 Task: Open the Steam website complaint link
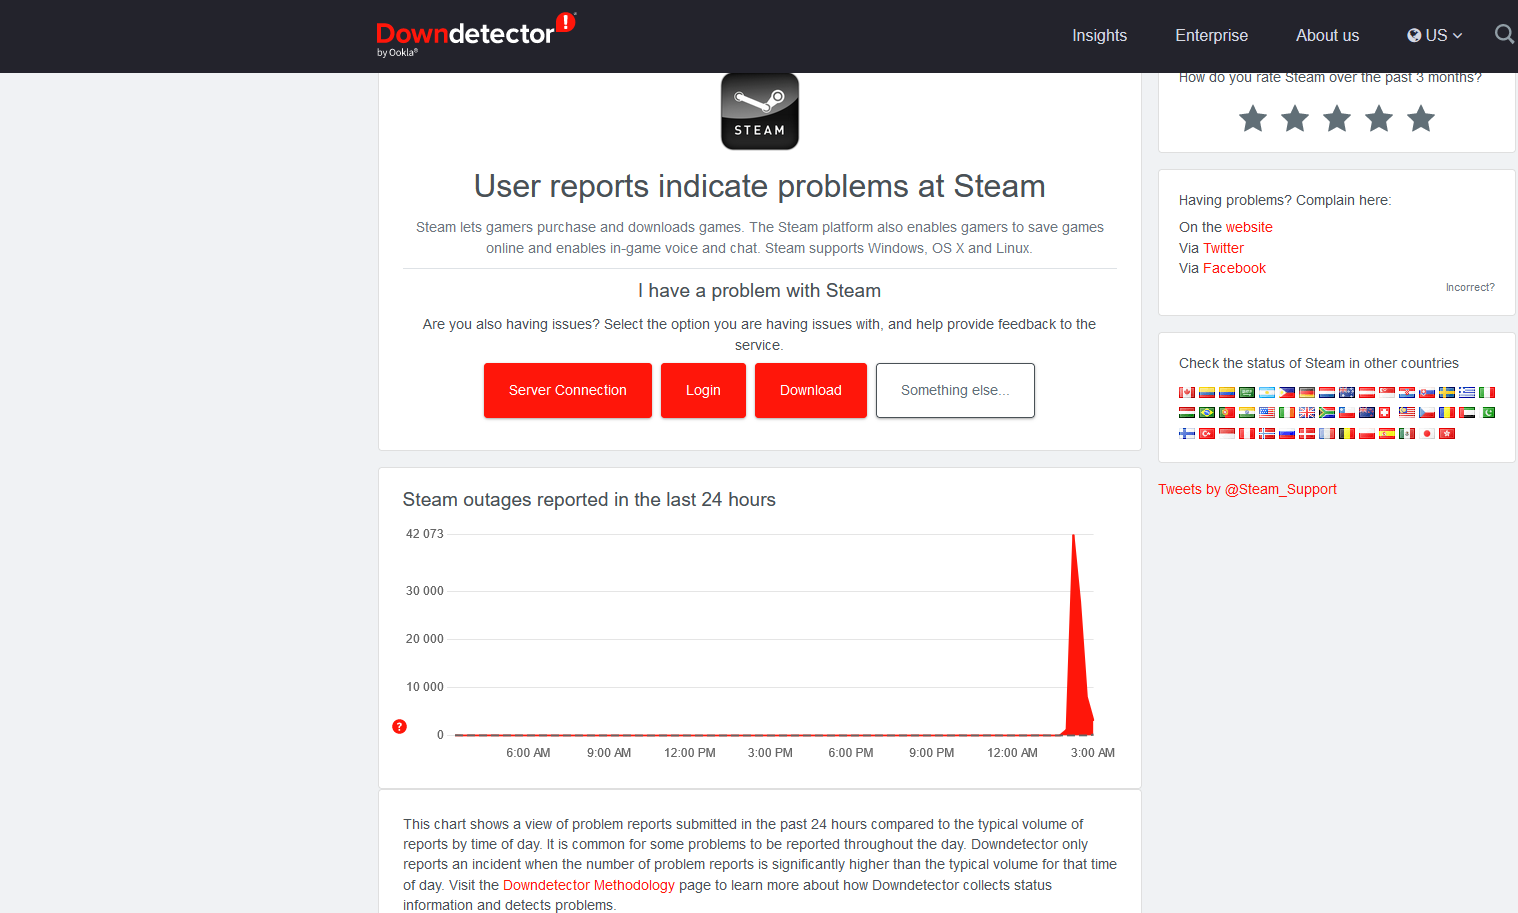1249,227
